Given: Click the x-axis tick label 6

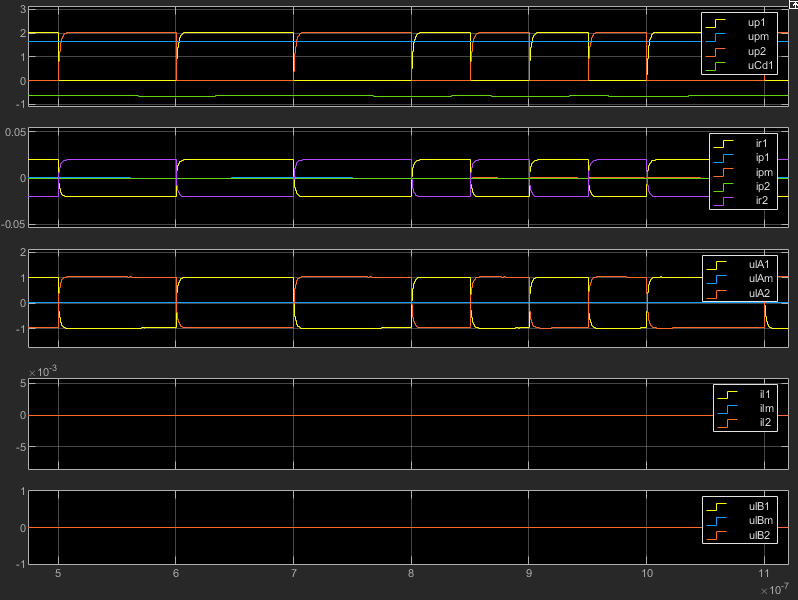Looking at the screenshot, I should (x=176, y=574).
